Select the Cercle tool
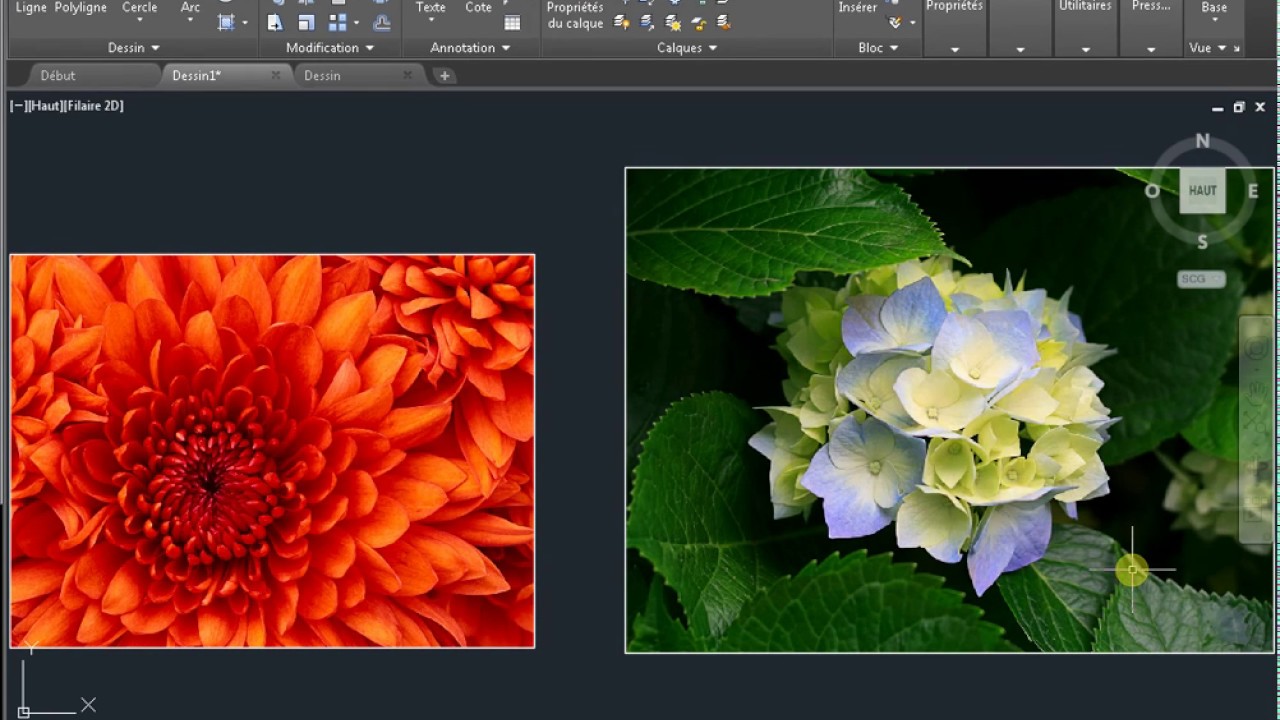 click(x=139, y=7)
